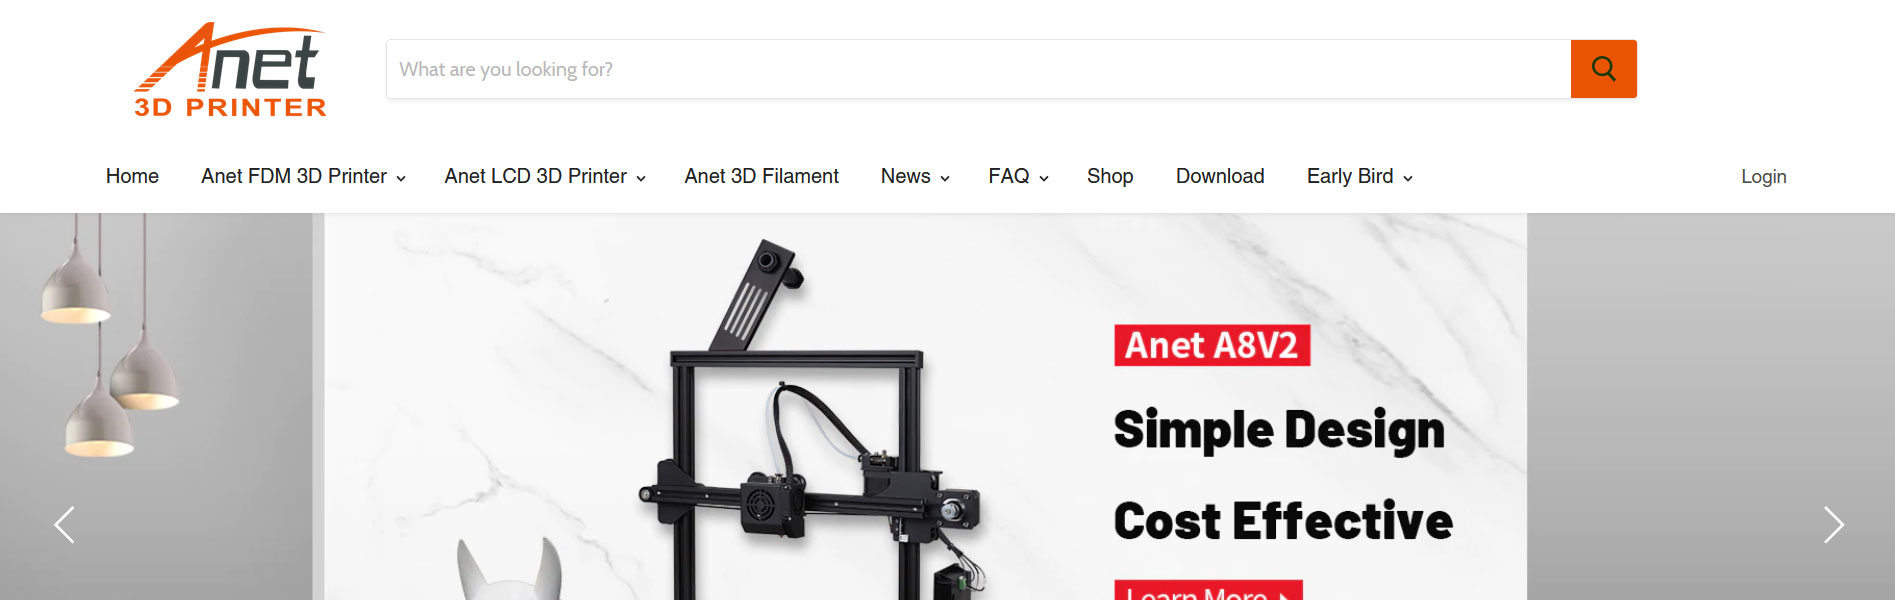Open the Shop page
Image resolution: width=1895 pixels, height=600 pixels.
1110,177
